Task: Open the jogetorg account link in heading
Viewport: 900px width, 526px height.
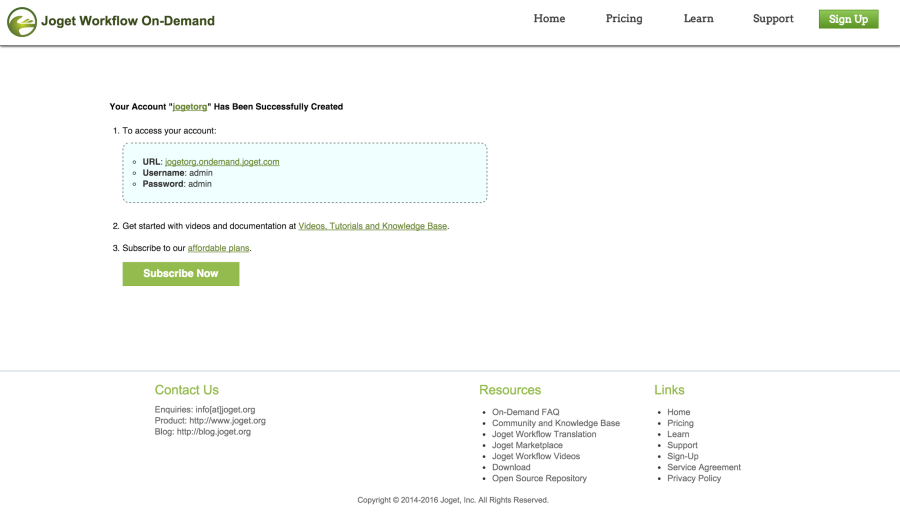Action: coord(190,107)
